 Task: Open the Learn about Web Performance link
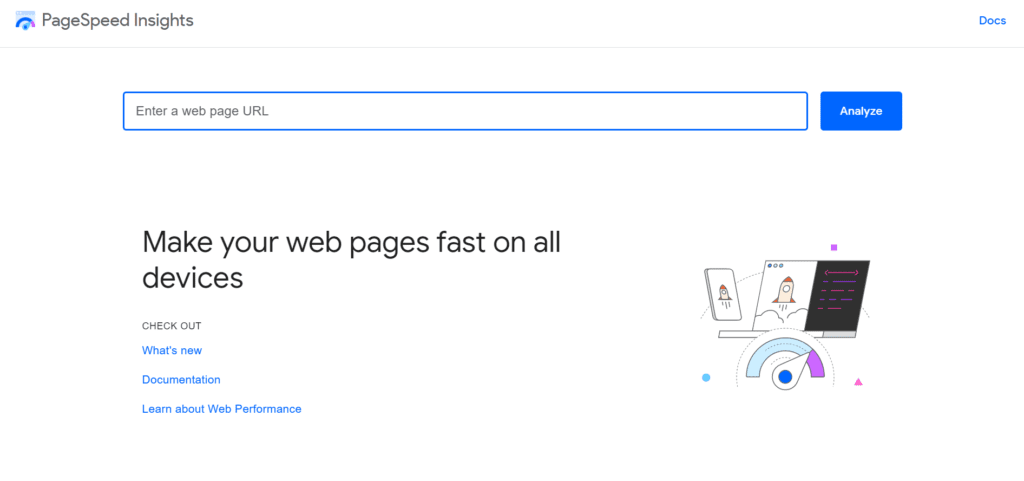[x=221, y=409]
